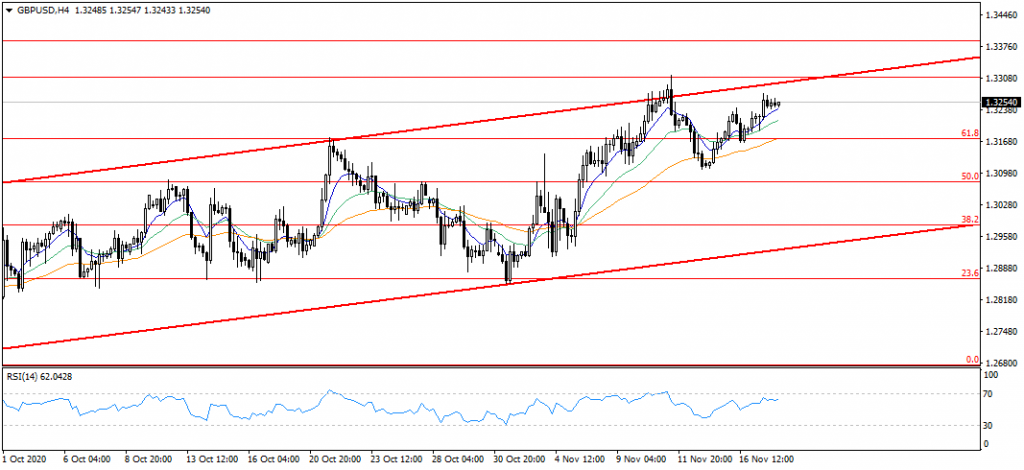Select the 38.2 Fibonacci level label
Image resolution: width=1024 pixels, height=470 pixels.
pyautogui.click(x=968, y=219)
